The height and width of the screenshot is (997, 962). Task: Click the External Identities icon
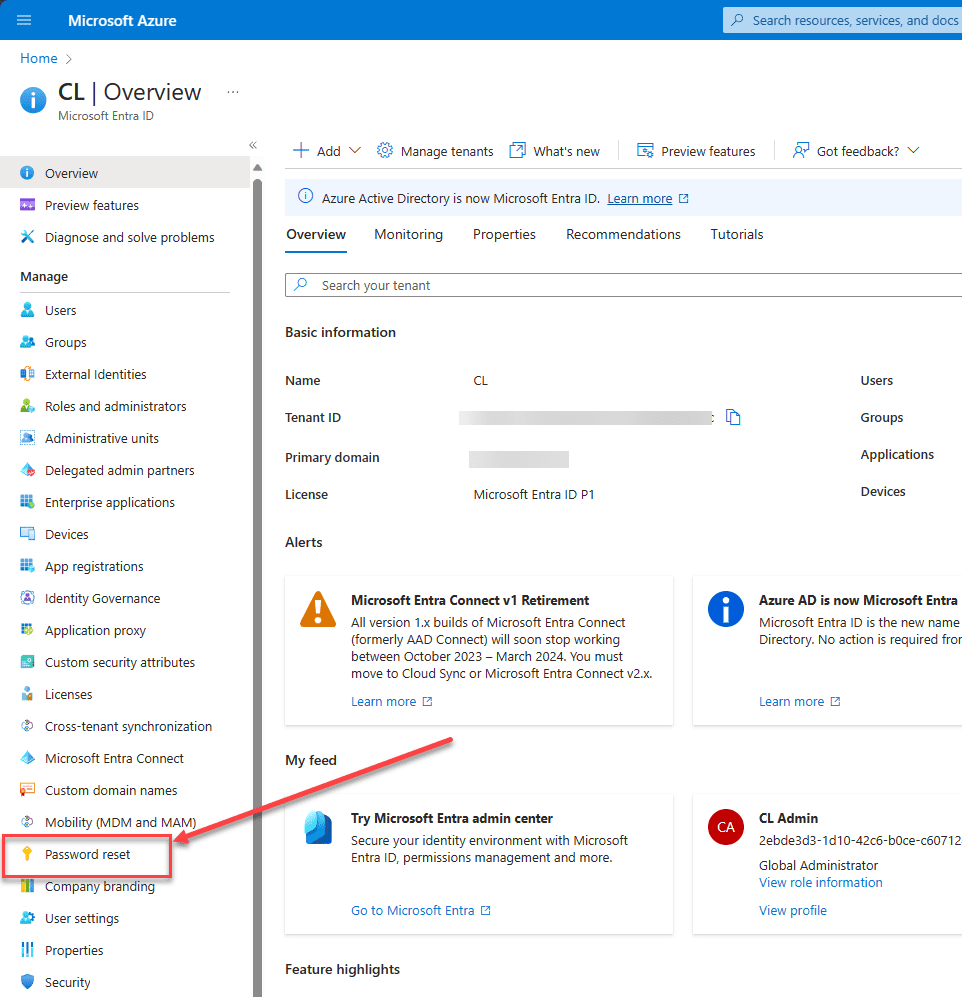[x=27, y=374]
